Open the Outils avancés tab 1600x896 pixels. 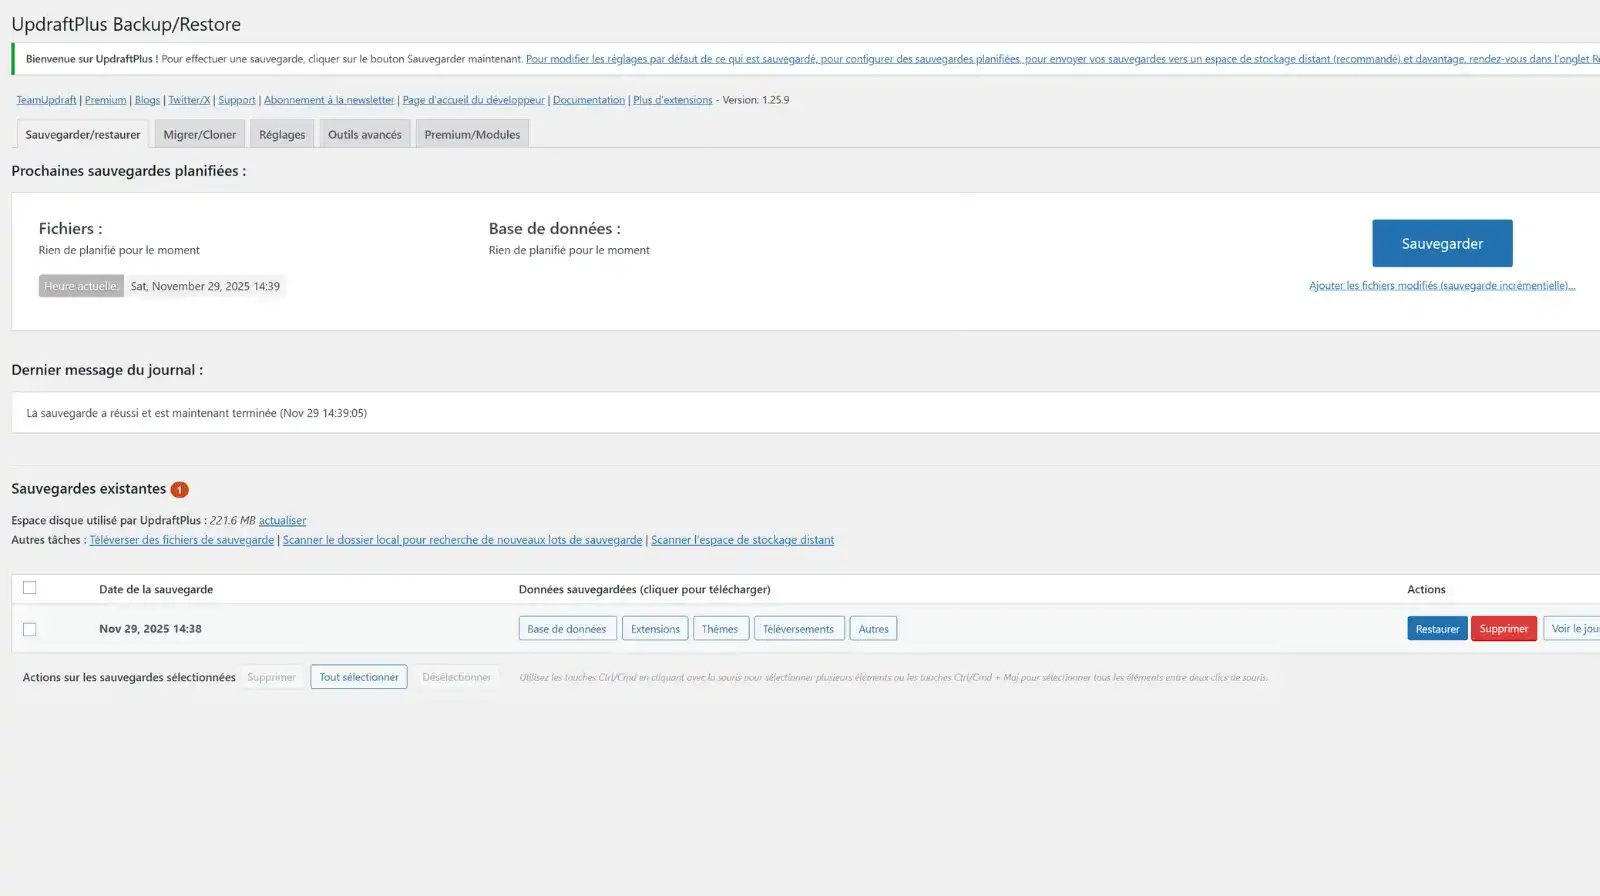[364, 134]
